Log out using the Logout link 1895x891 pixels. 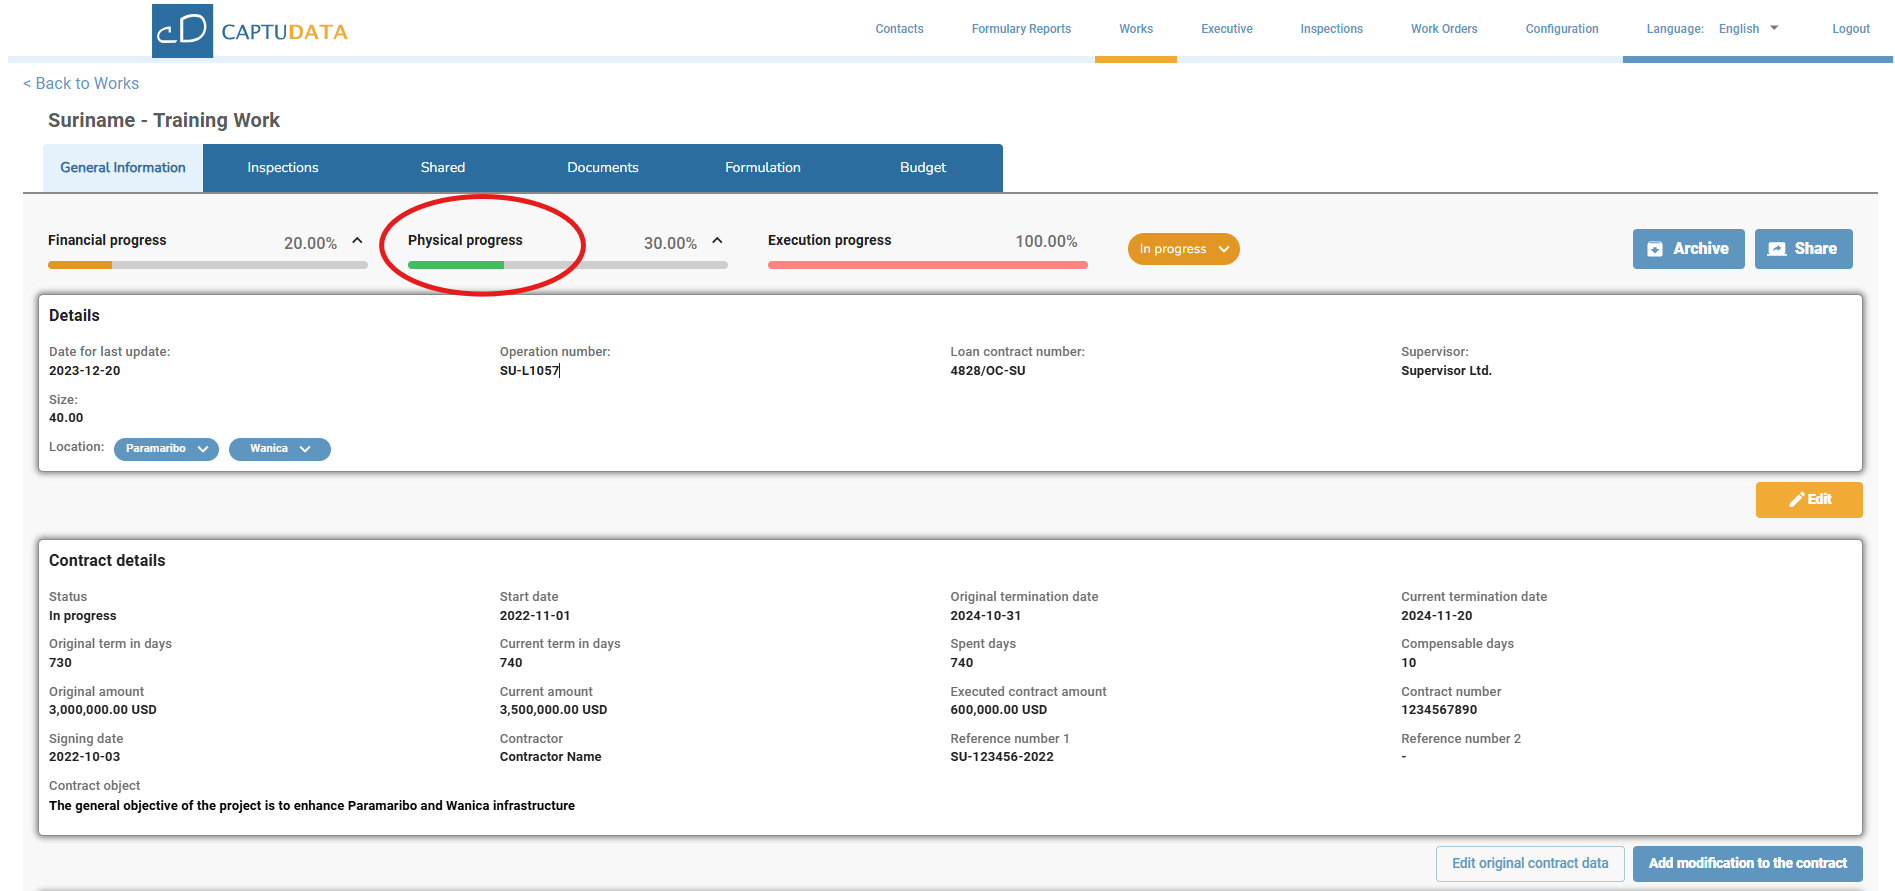click(x=1850, y=29)
